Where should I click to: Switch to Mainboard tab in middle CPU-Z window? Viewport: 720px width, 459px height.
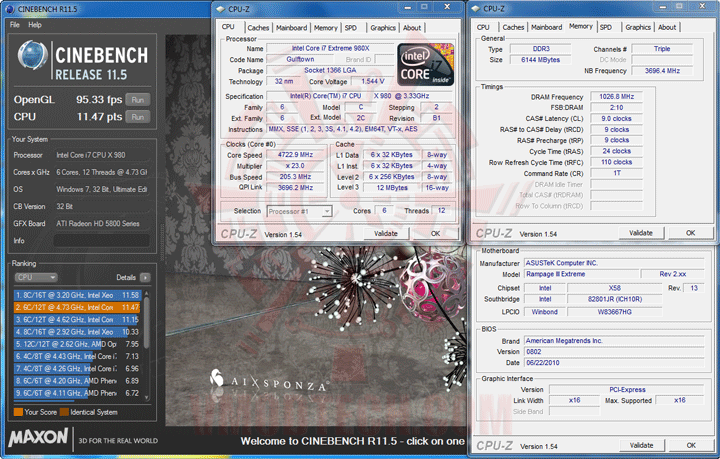(x=292, y=28)
